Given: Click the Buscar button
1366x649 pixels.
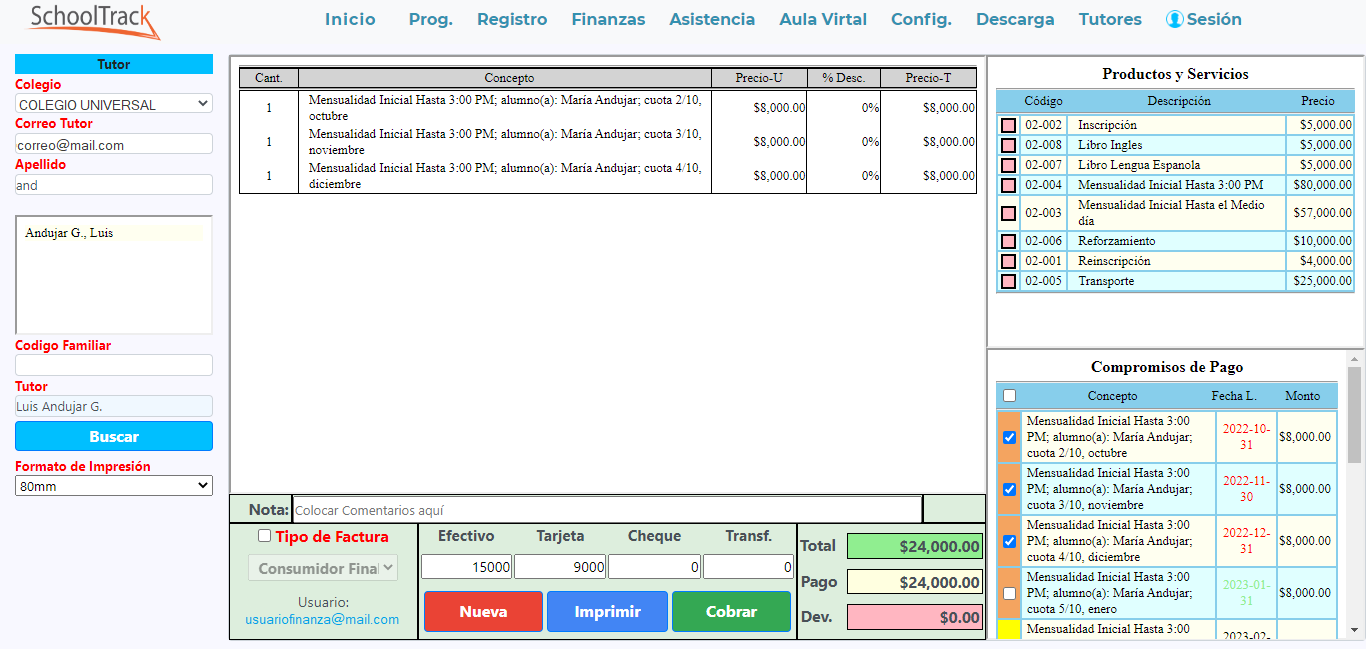Looking at the screenshot, I should coord(114,436).
